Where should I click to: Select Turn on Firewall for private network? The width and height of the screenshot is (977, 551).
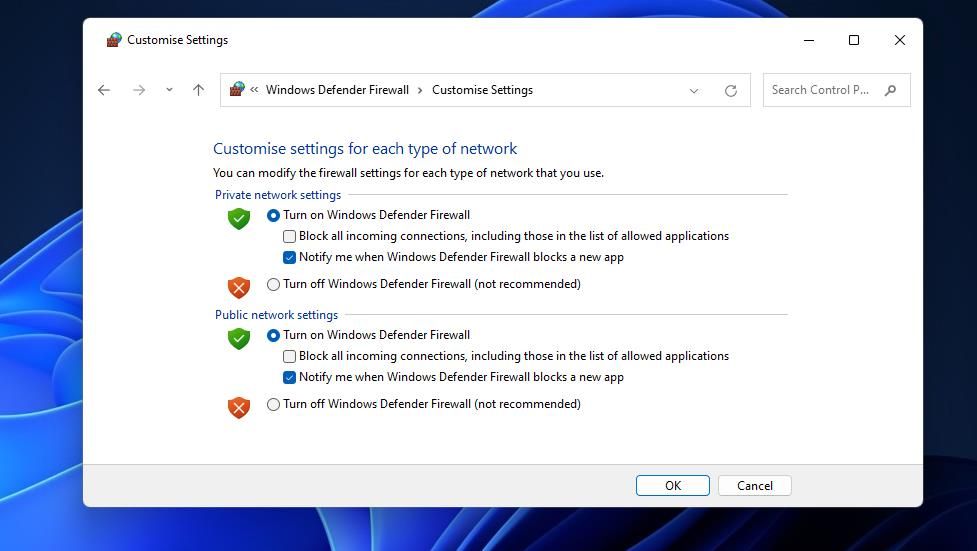click(x=273, y=215)
